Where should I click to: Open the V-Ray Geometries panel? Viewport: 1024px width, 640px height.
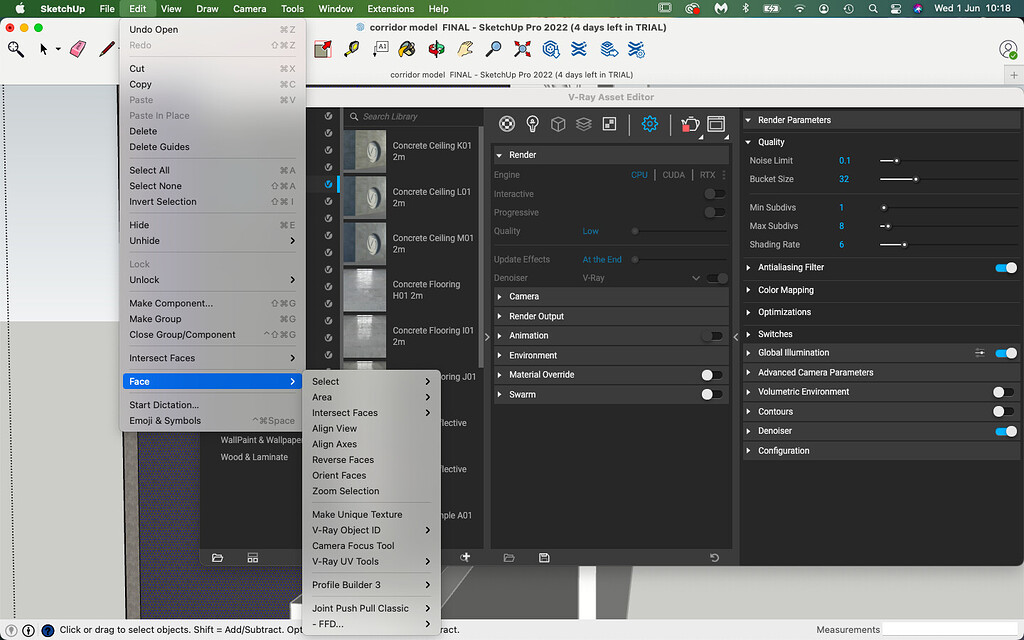point(558,123)
